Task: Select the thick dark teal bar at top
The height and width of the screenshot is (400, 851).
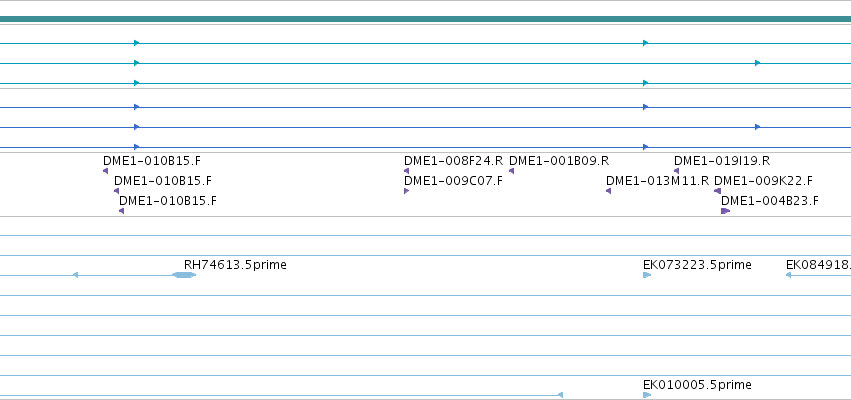Action: coord(426,20)
